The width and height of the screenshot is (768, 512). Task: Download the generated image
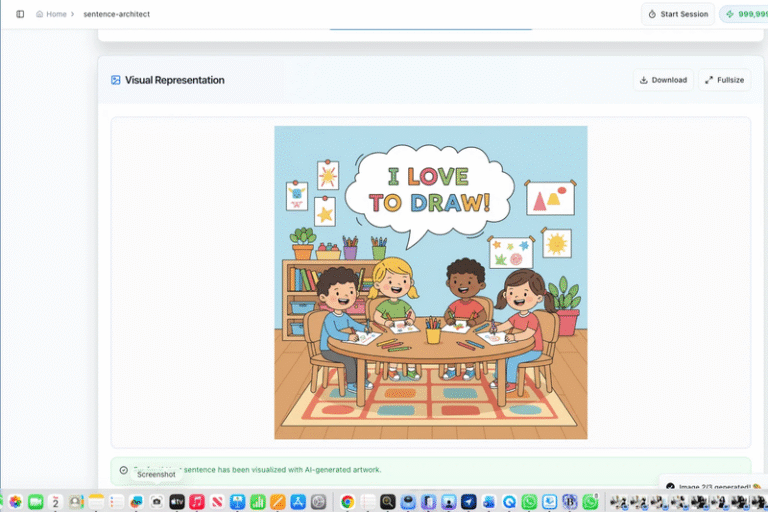(663, 80)
